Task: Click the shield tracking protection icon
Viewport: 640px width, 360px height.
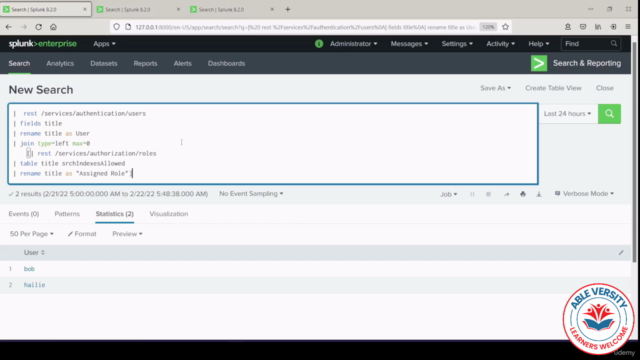Action: point(117,27)
